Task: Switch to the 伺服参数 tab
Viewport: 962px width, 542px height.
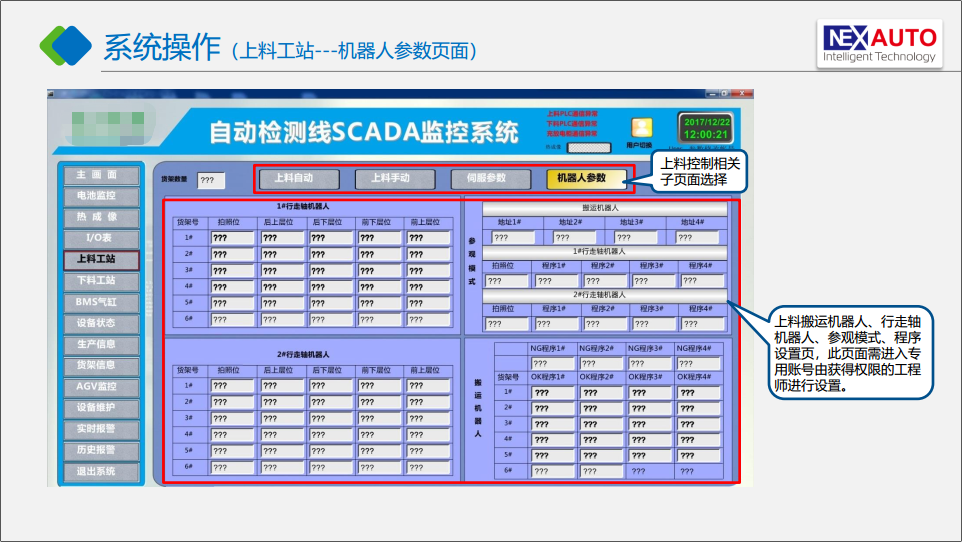Action: tap(491, 179)
